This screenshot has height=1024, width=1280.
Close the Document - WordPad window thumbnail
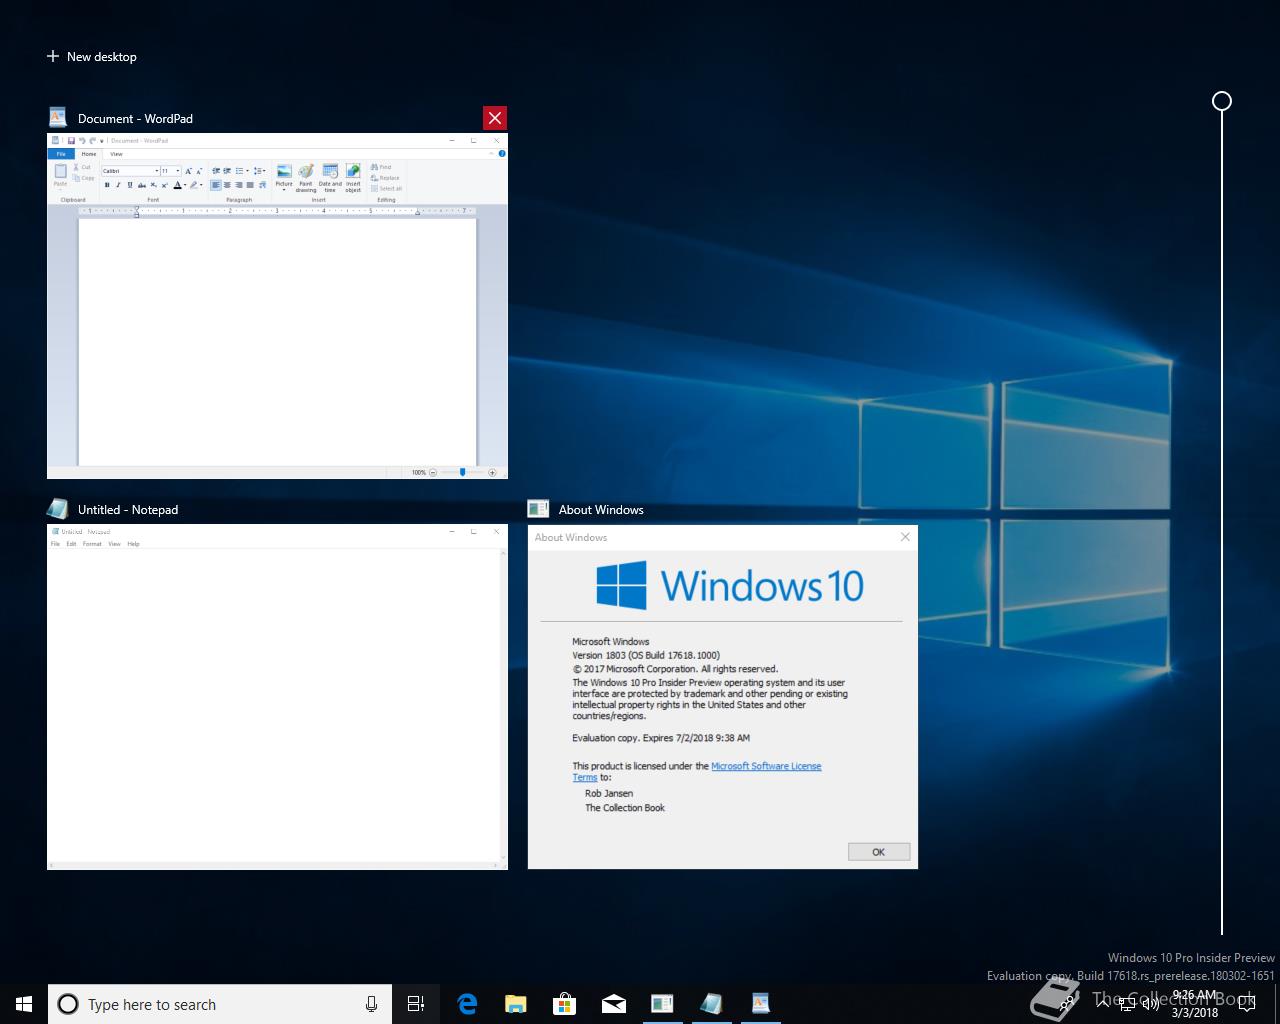click(494, 118)
